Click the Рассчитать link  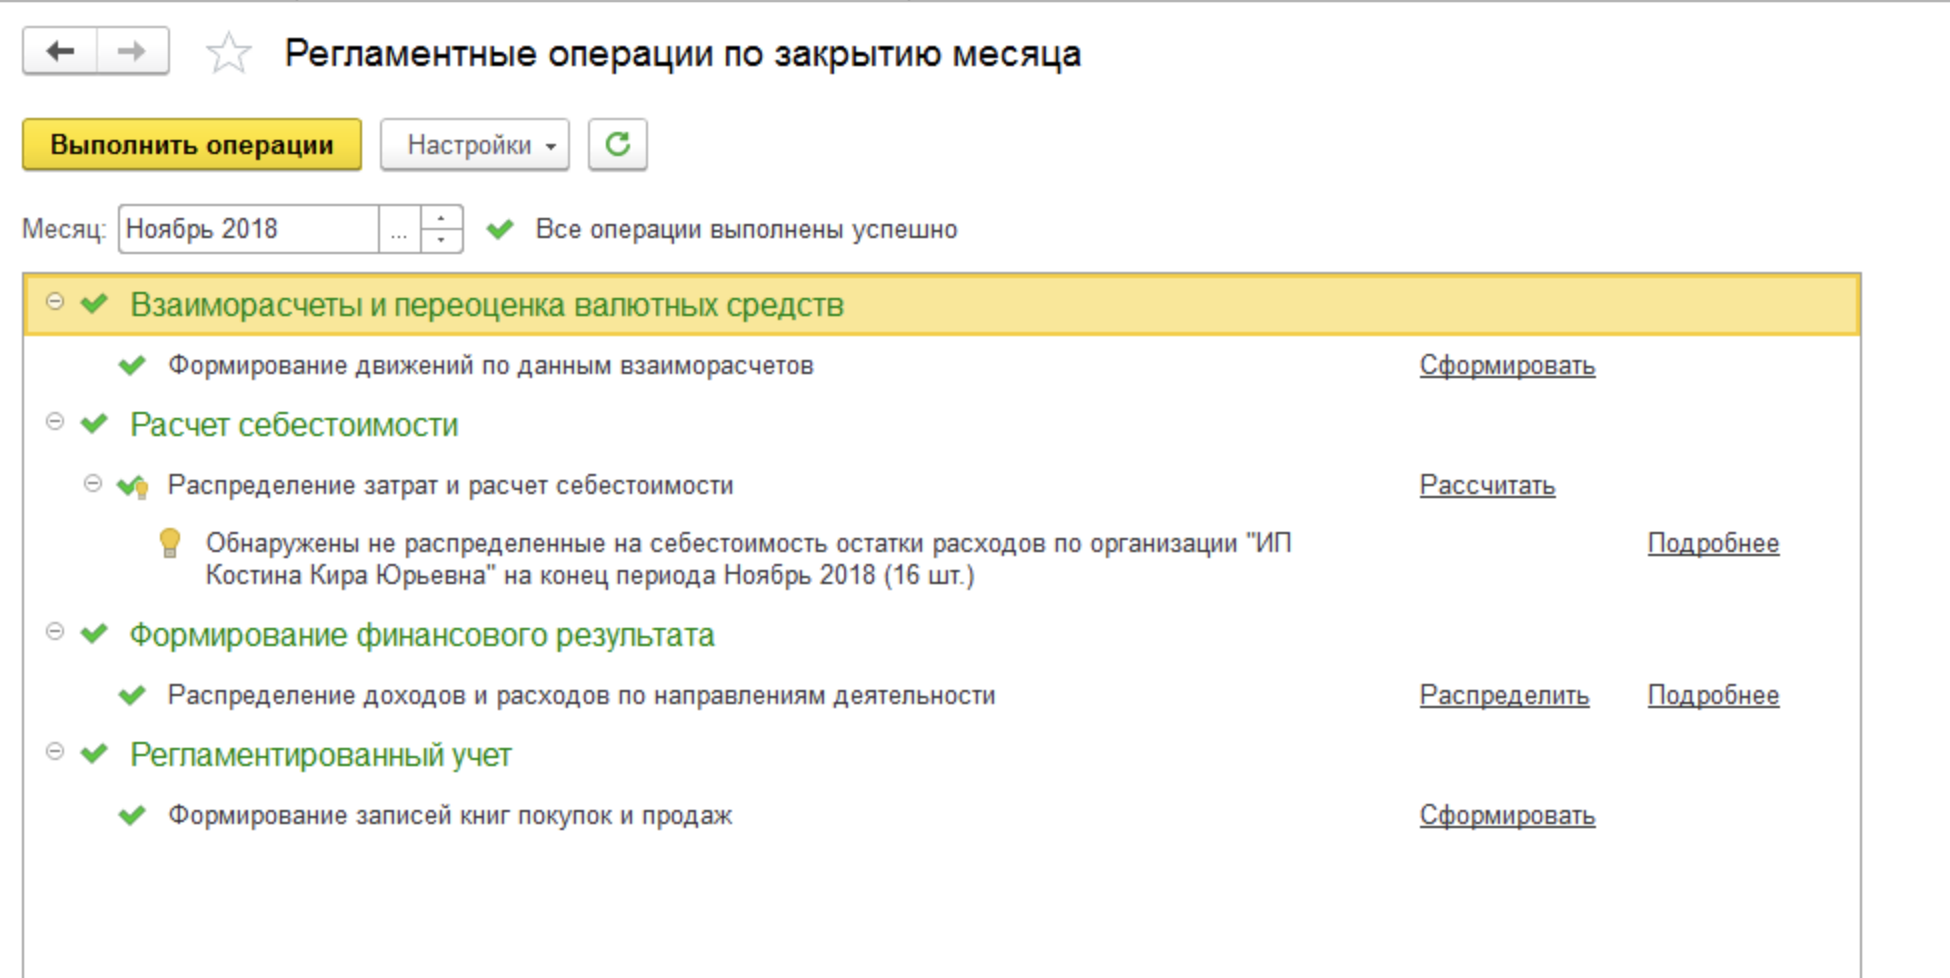tap(1487, 486)
